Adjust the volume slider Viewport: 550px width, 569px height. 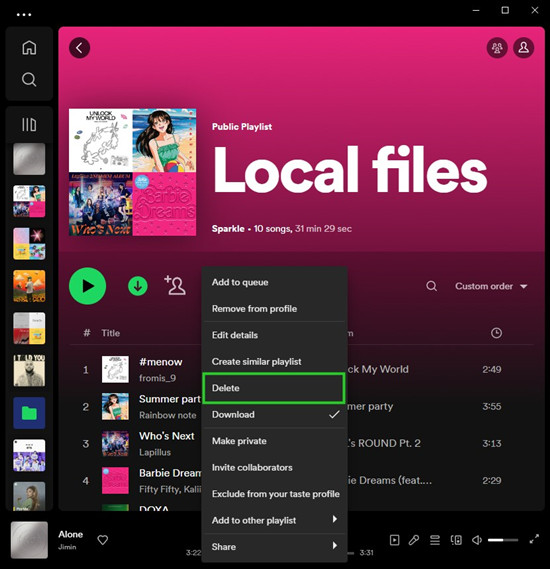click(503, 540)
